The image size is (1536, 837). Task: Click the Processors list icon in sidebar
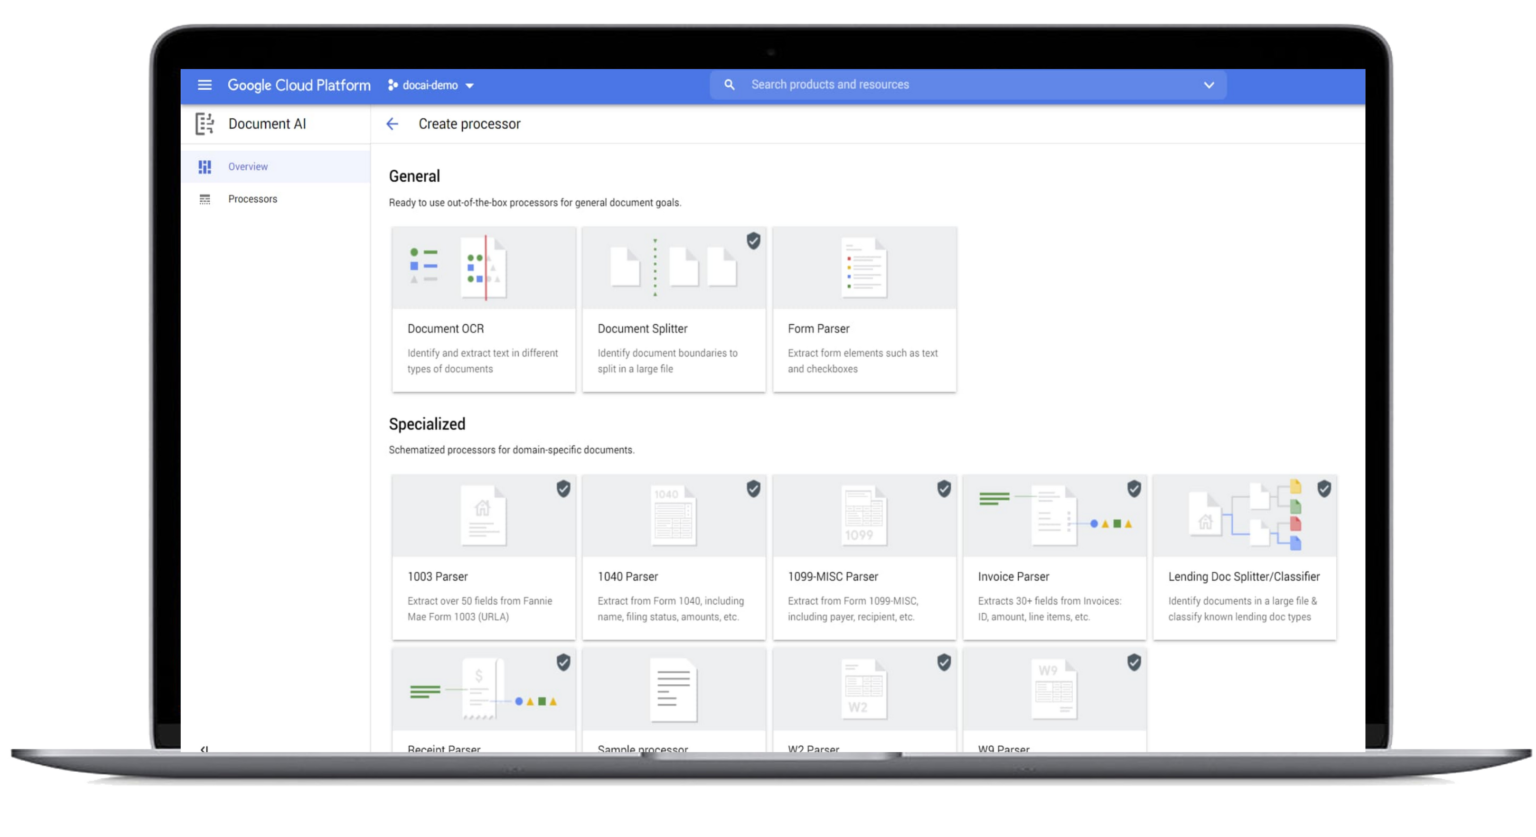[205, 199]
